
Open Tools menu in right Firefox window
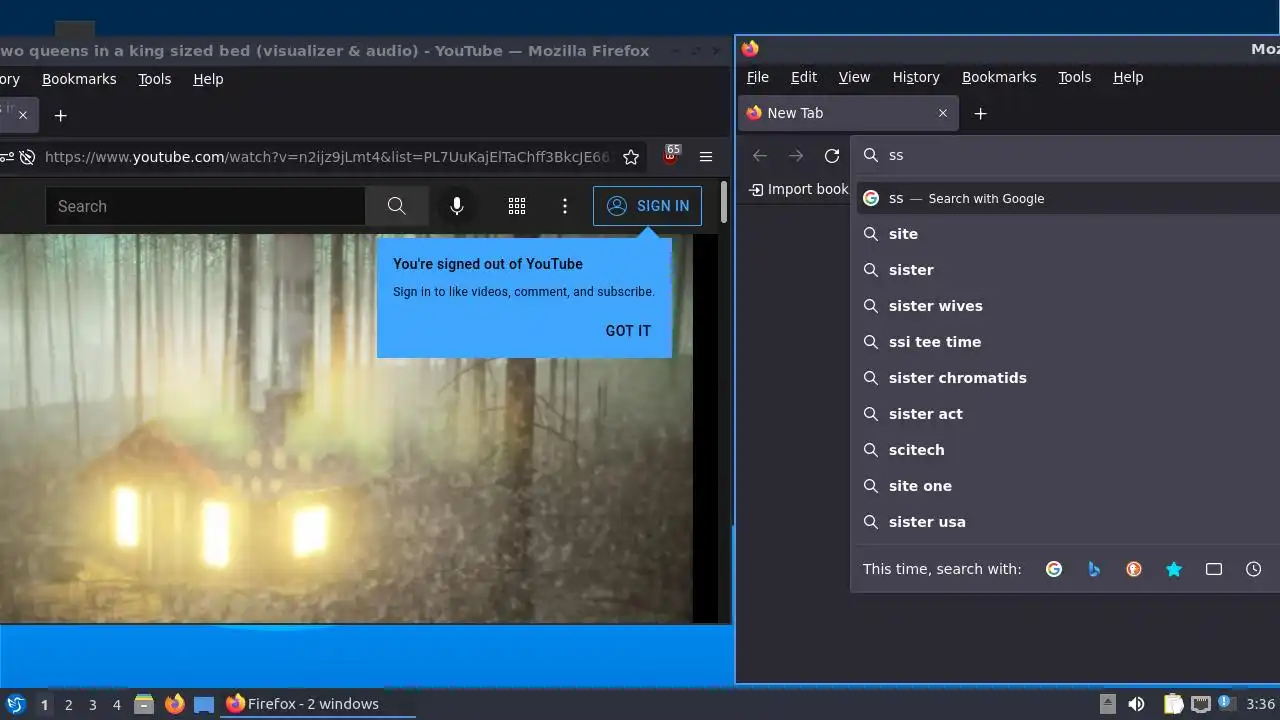click(1075, 77)
